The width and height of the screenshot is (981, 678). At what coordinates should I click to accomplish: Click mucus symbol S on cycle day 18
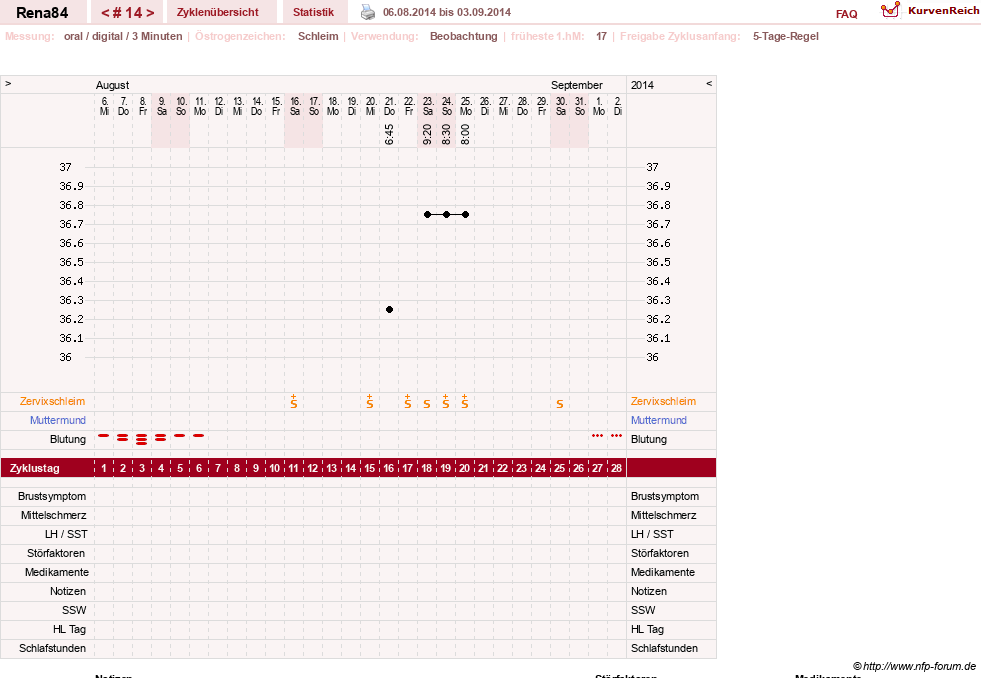[427, 404]
